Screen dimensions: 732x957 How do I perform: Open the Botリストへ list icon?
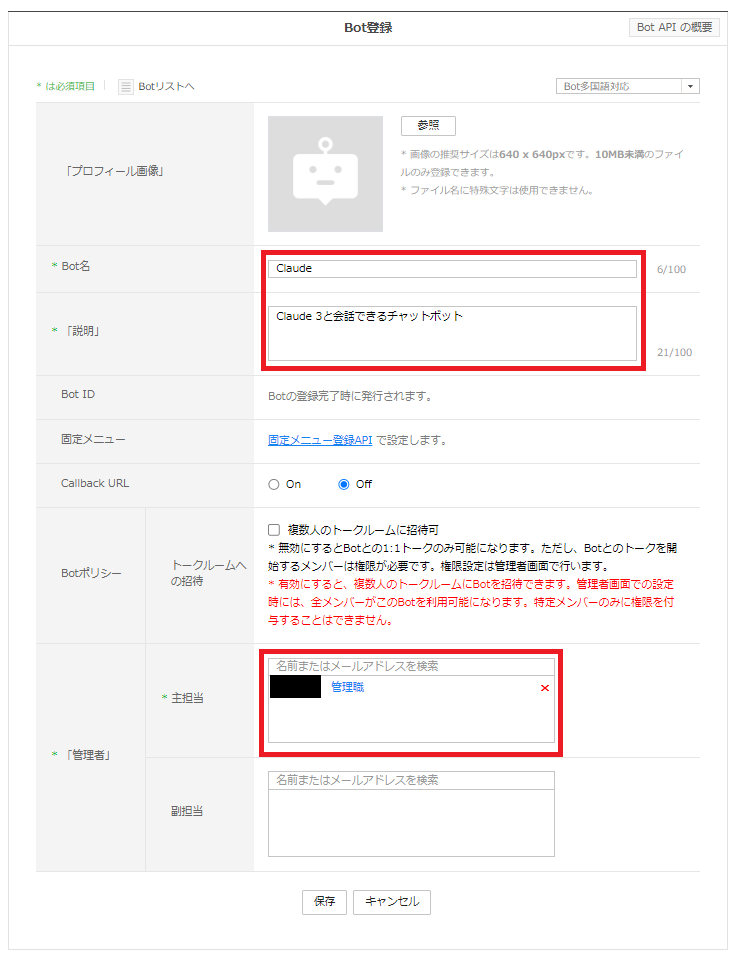[125, 87]
